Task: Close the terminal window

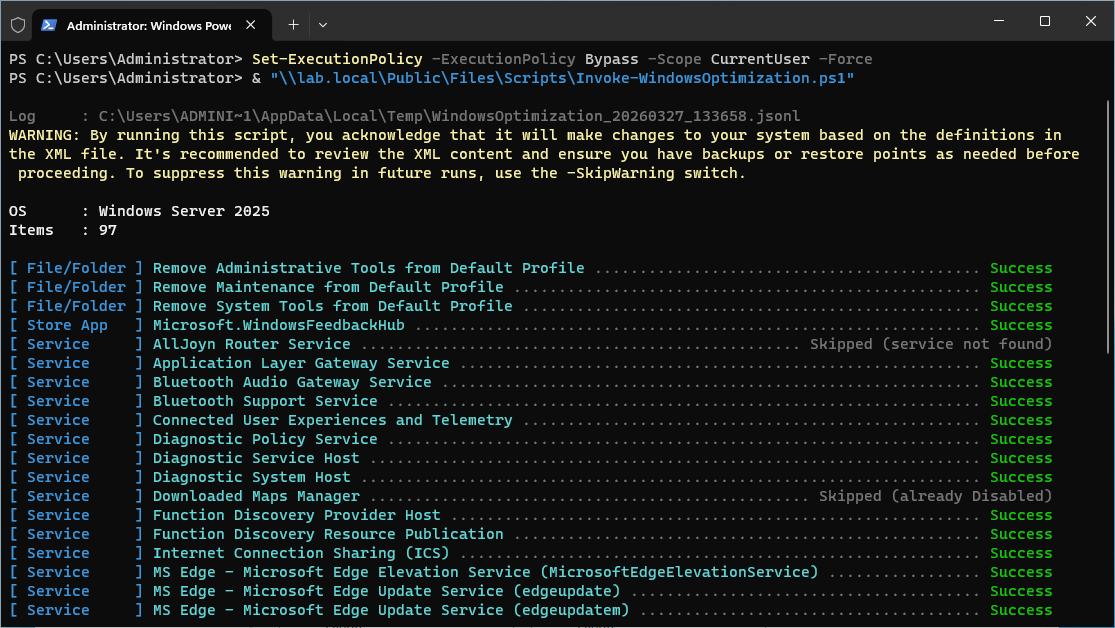Action: tap(1090, 21)
